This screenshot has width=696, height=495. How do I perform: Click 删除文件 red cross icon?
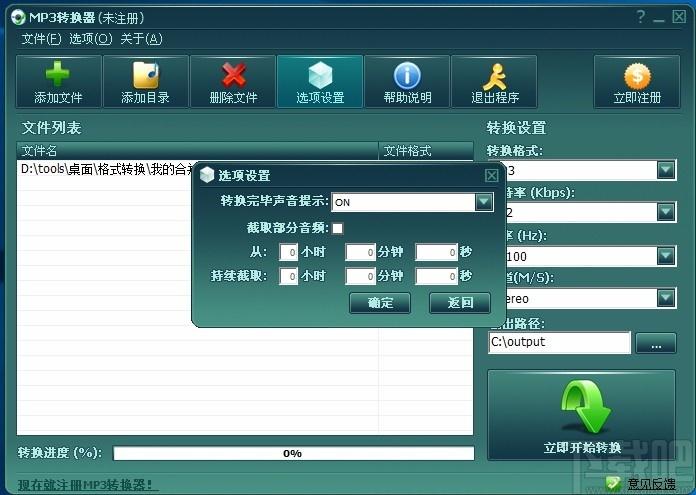tap(233, 75)
